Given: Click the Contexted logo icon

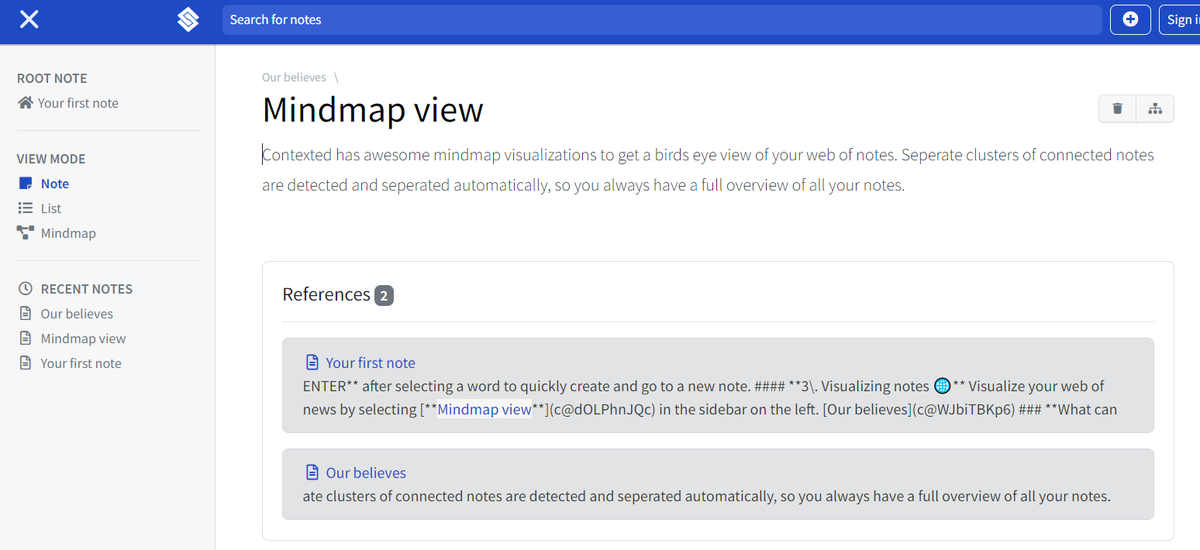Looking at the screenshot, I should [x=188, y=19].
